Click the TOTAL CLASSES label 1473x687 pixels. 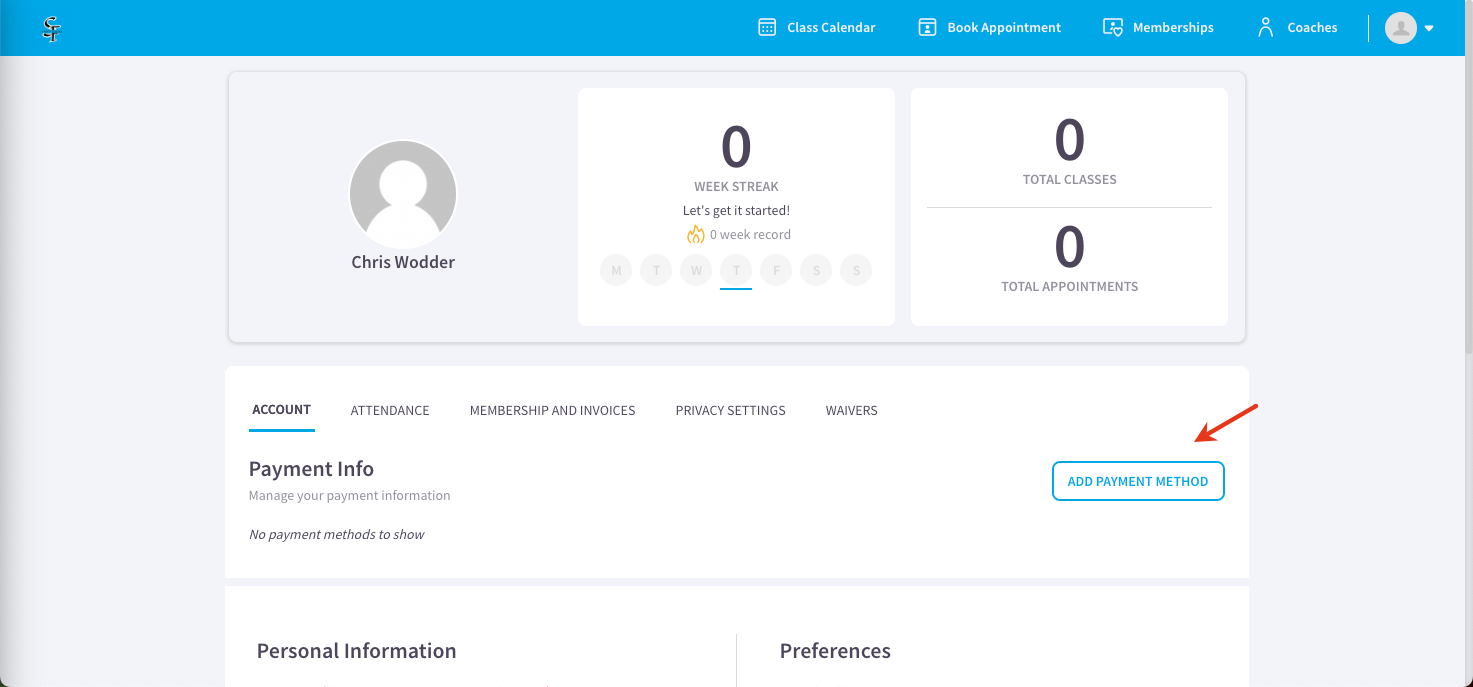1069,180
